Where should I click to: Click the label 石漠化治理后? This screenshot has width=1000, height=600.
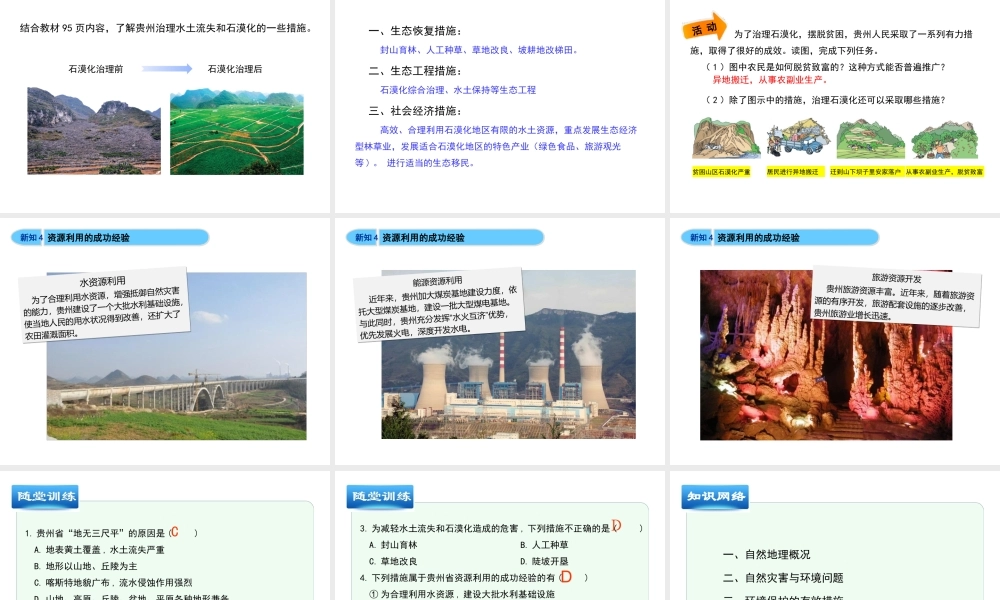pos(235,69)
